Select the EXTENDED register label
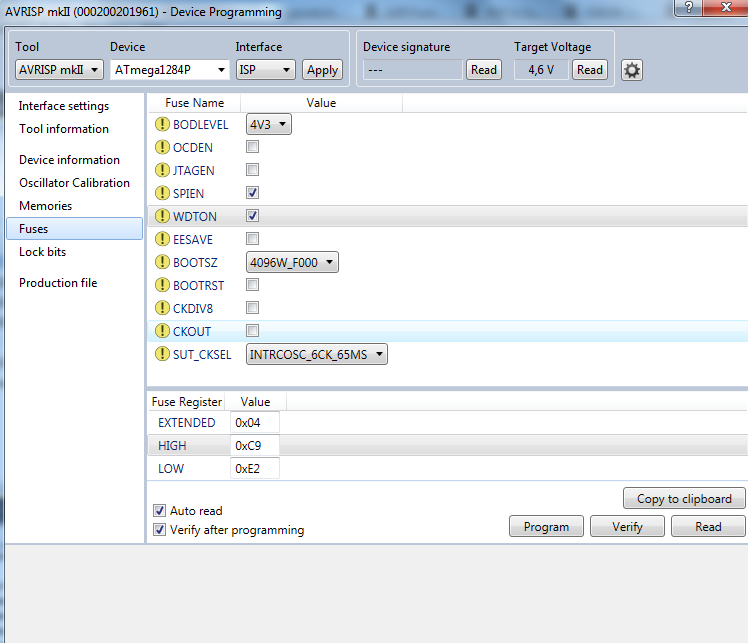Viewport: 748px width, 643px height. (187, 423)
